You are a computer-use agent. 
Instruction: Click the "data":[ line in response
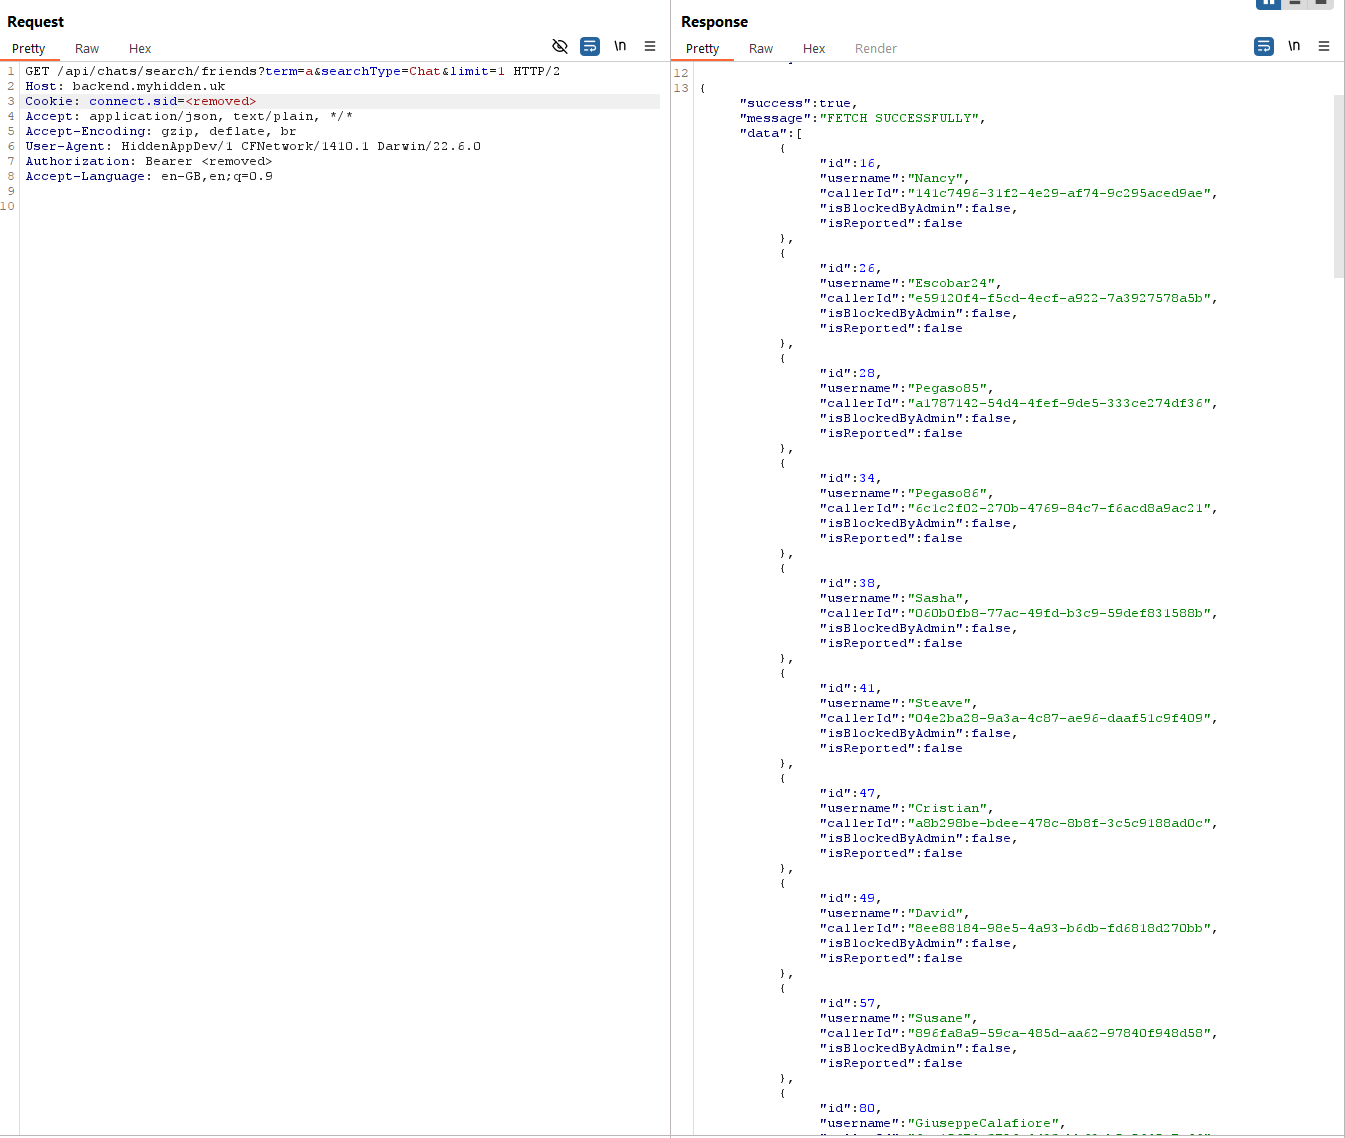[771, 133]
